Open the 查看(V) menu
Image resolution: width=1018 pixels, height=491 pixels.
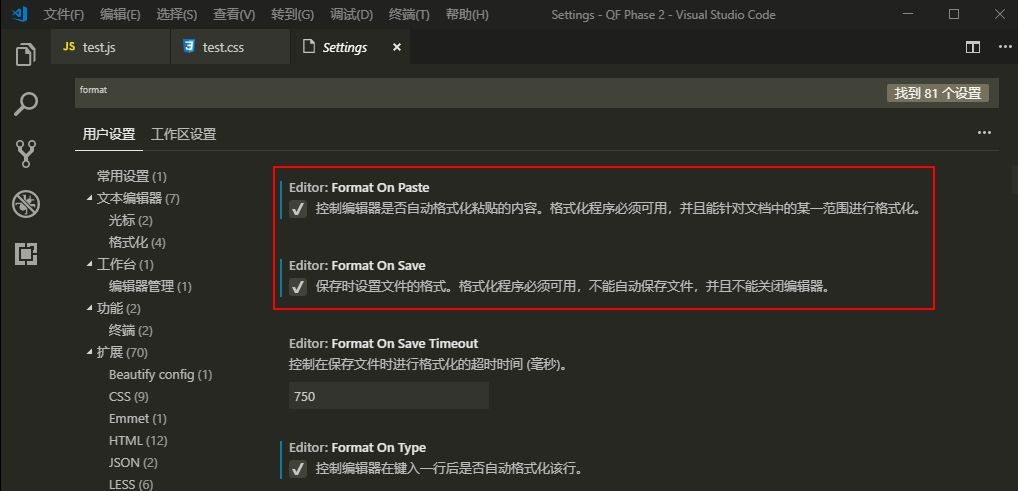(234, 14)
